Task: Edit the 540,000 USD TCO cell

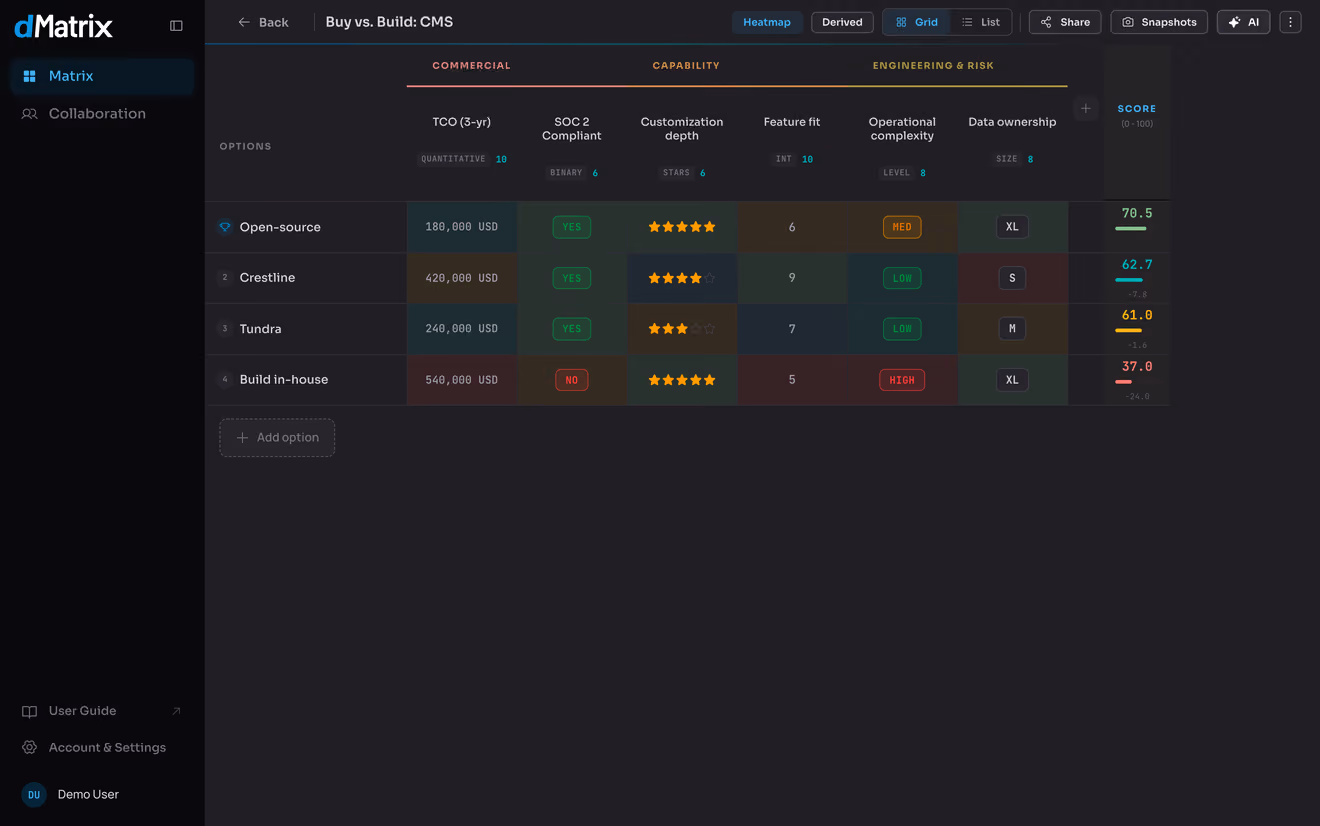Action: (x=462, y=380)
